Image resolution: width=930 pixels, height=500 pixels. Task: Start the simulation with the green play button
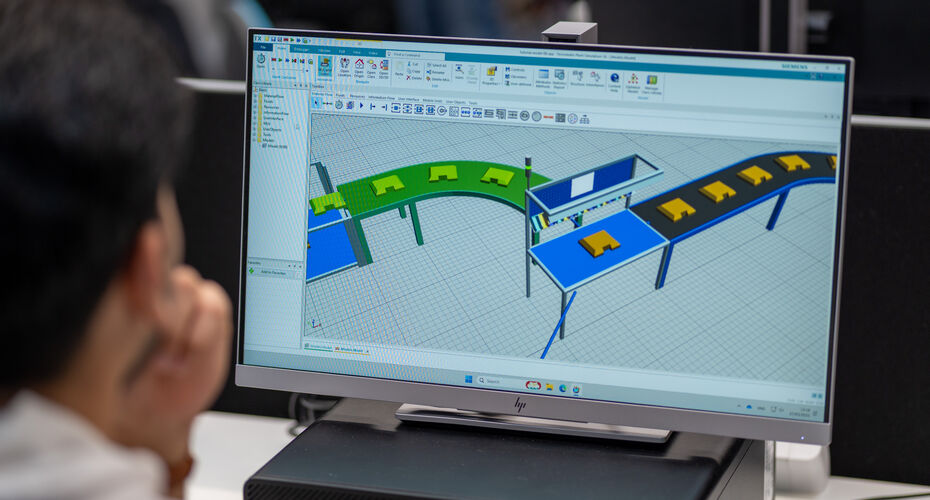pos(280,59)
